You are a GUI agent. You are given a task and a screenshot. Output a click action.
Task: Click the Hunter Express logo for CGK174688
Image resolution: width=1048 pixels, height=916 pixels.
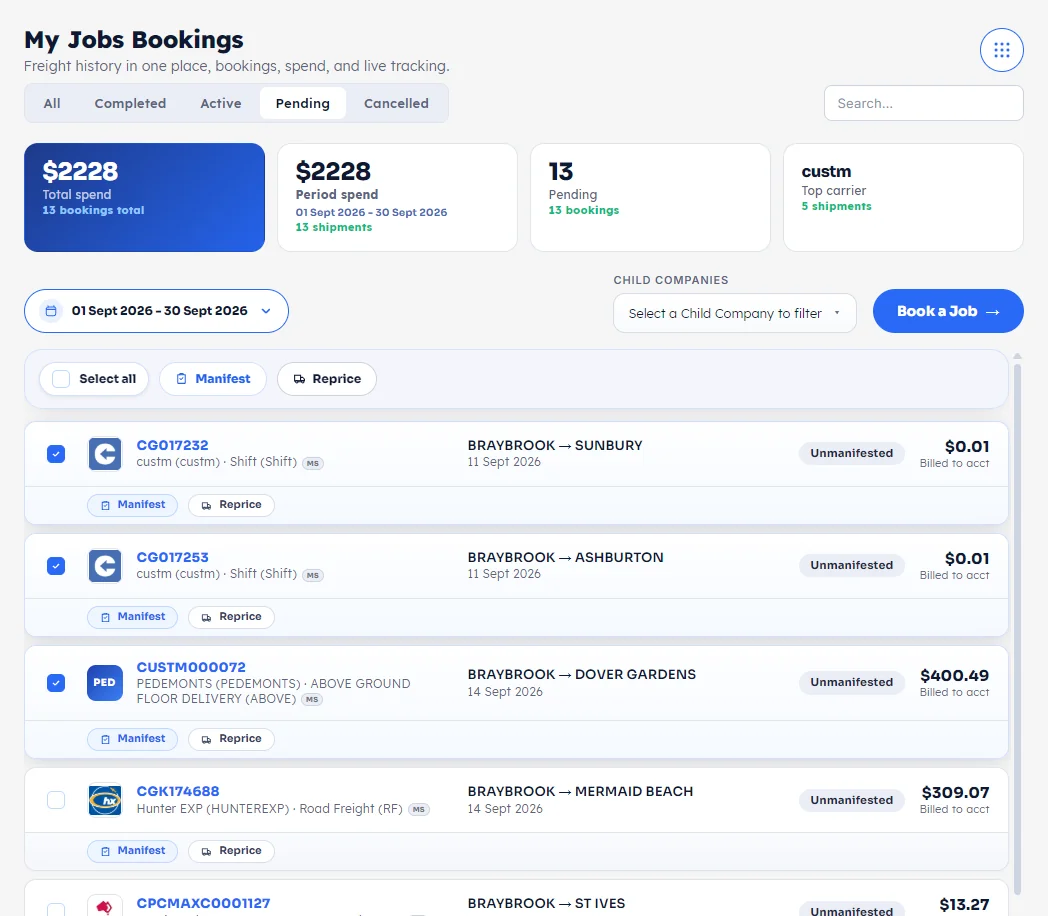pos(105,800)
